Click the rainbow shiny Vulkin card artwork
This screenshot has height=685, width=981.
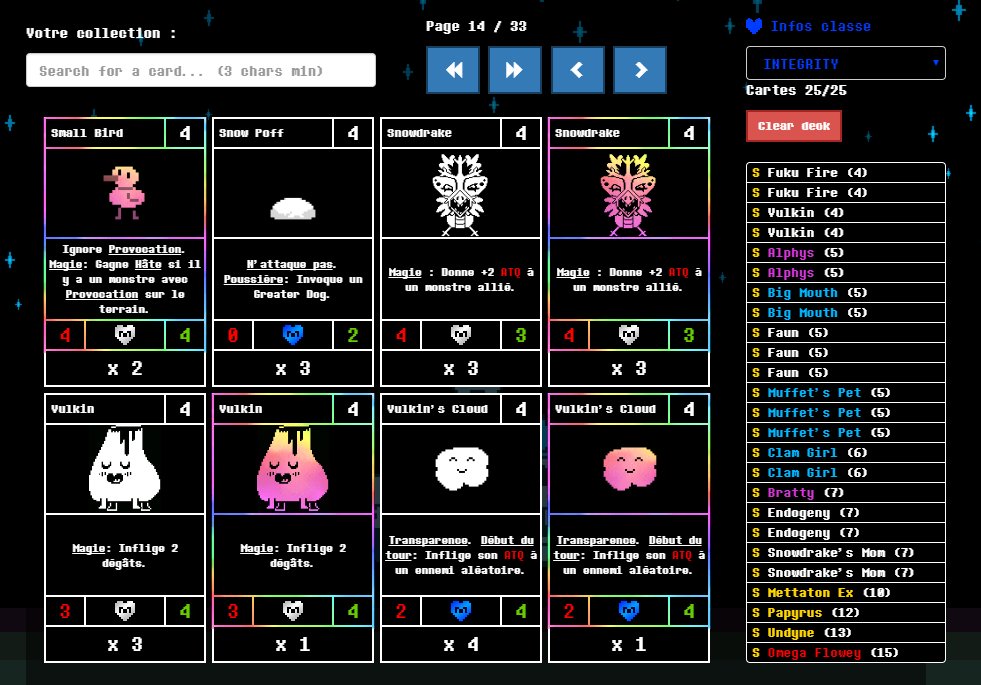pyautogui.click(x=293, y=469)
